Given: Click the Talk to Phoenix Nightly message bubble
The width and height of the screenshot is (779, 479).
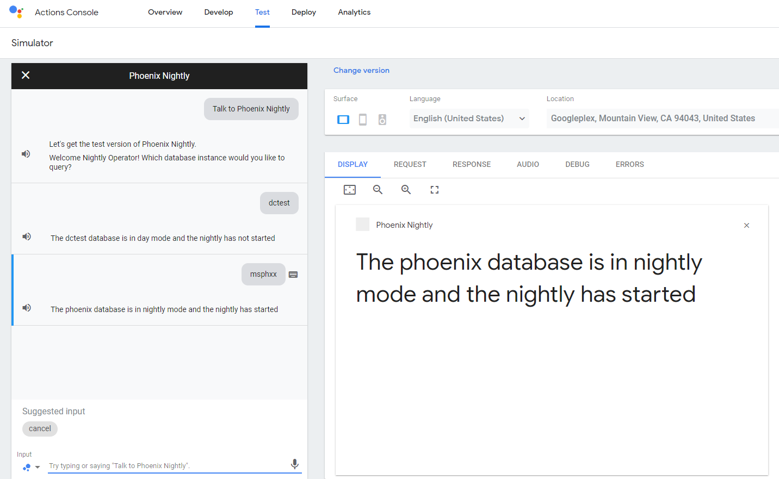Looking at the screenshot, I should click(x=251, y=109).
